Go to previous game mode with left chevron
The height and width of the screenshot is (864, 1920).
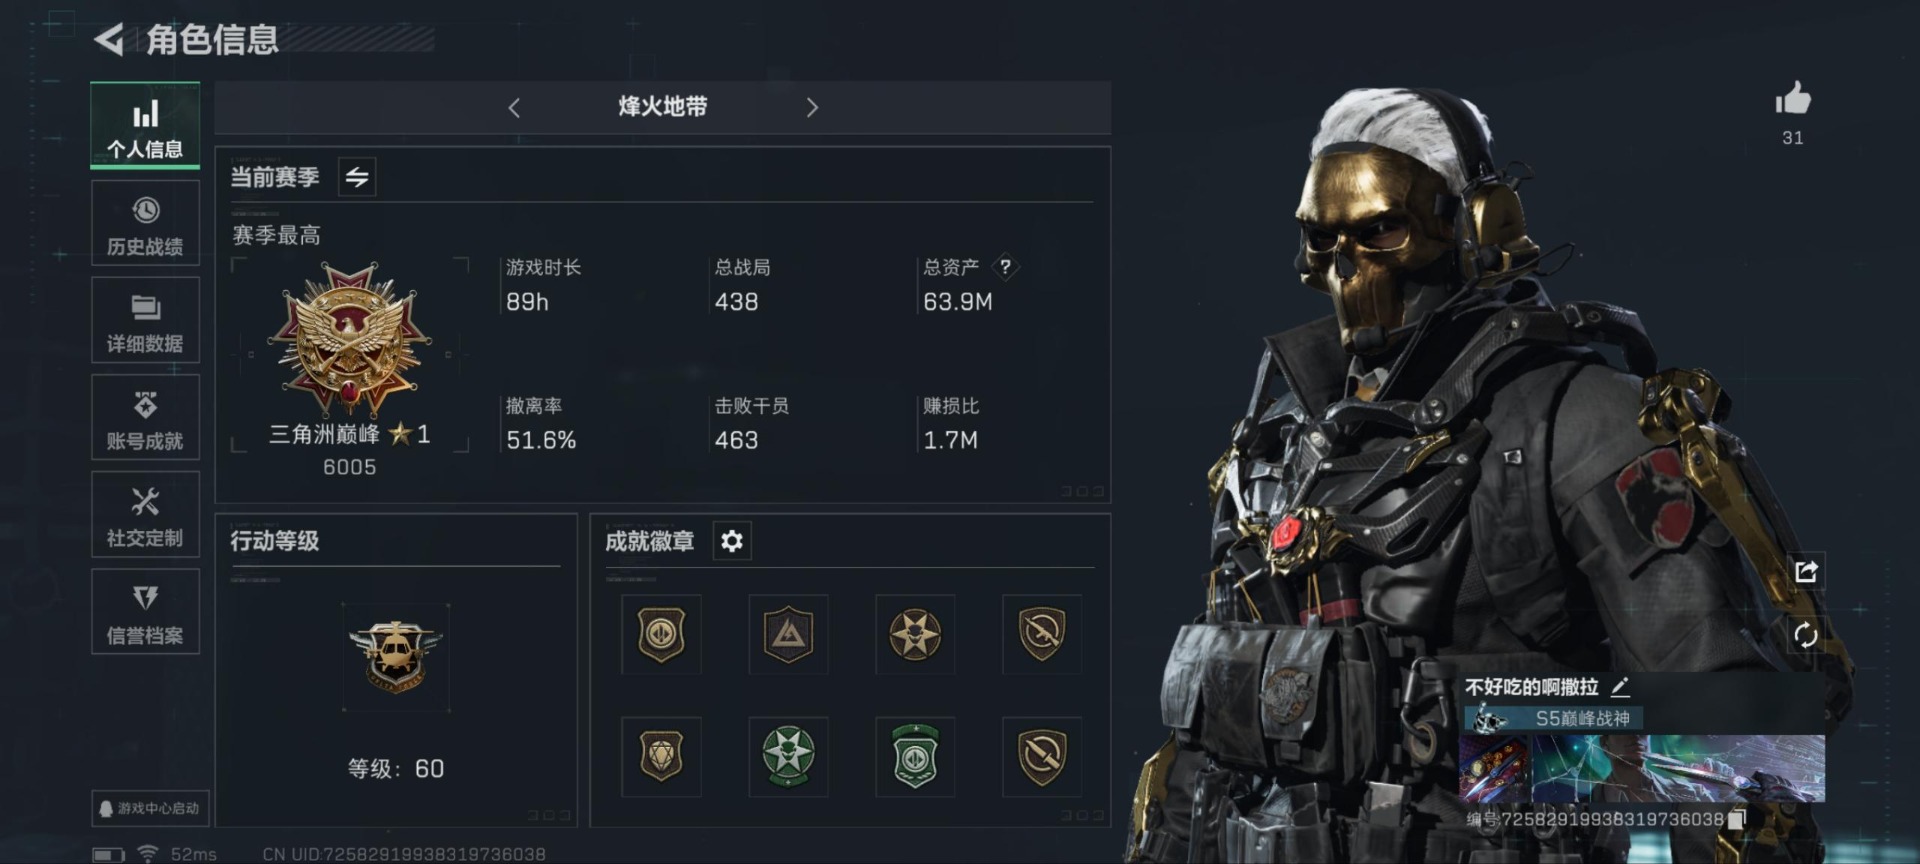click(514, 108)
